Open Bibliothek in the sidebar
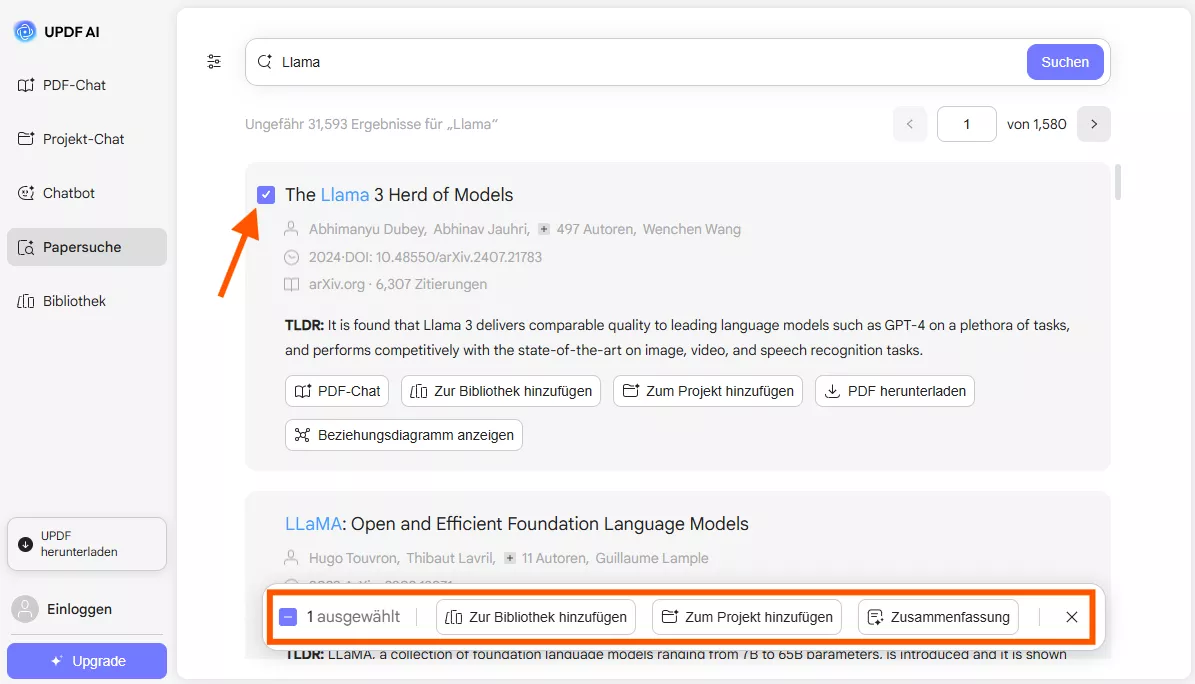This screenshot has height=684, width=1195. 86,301
